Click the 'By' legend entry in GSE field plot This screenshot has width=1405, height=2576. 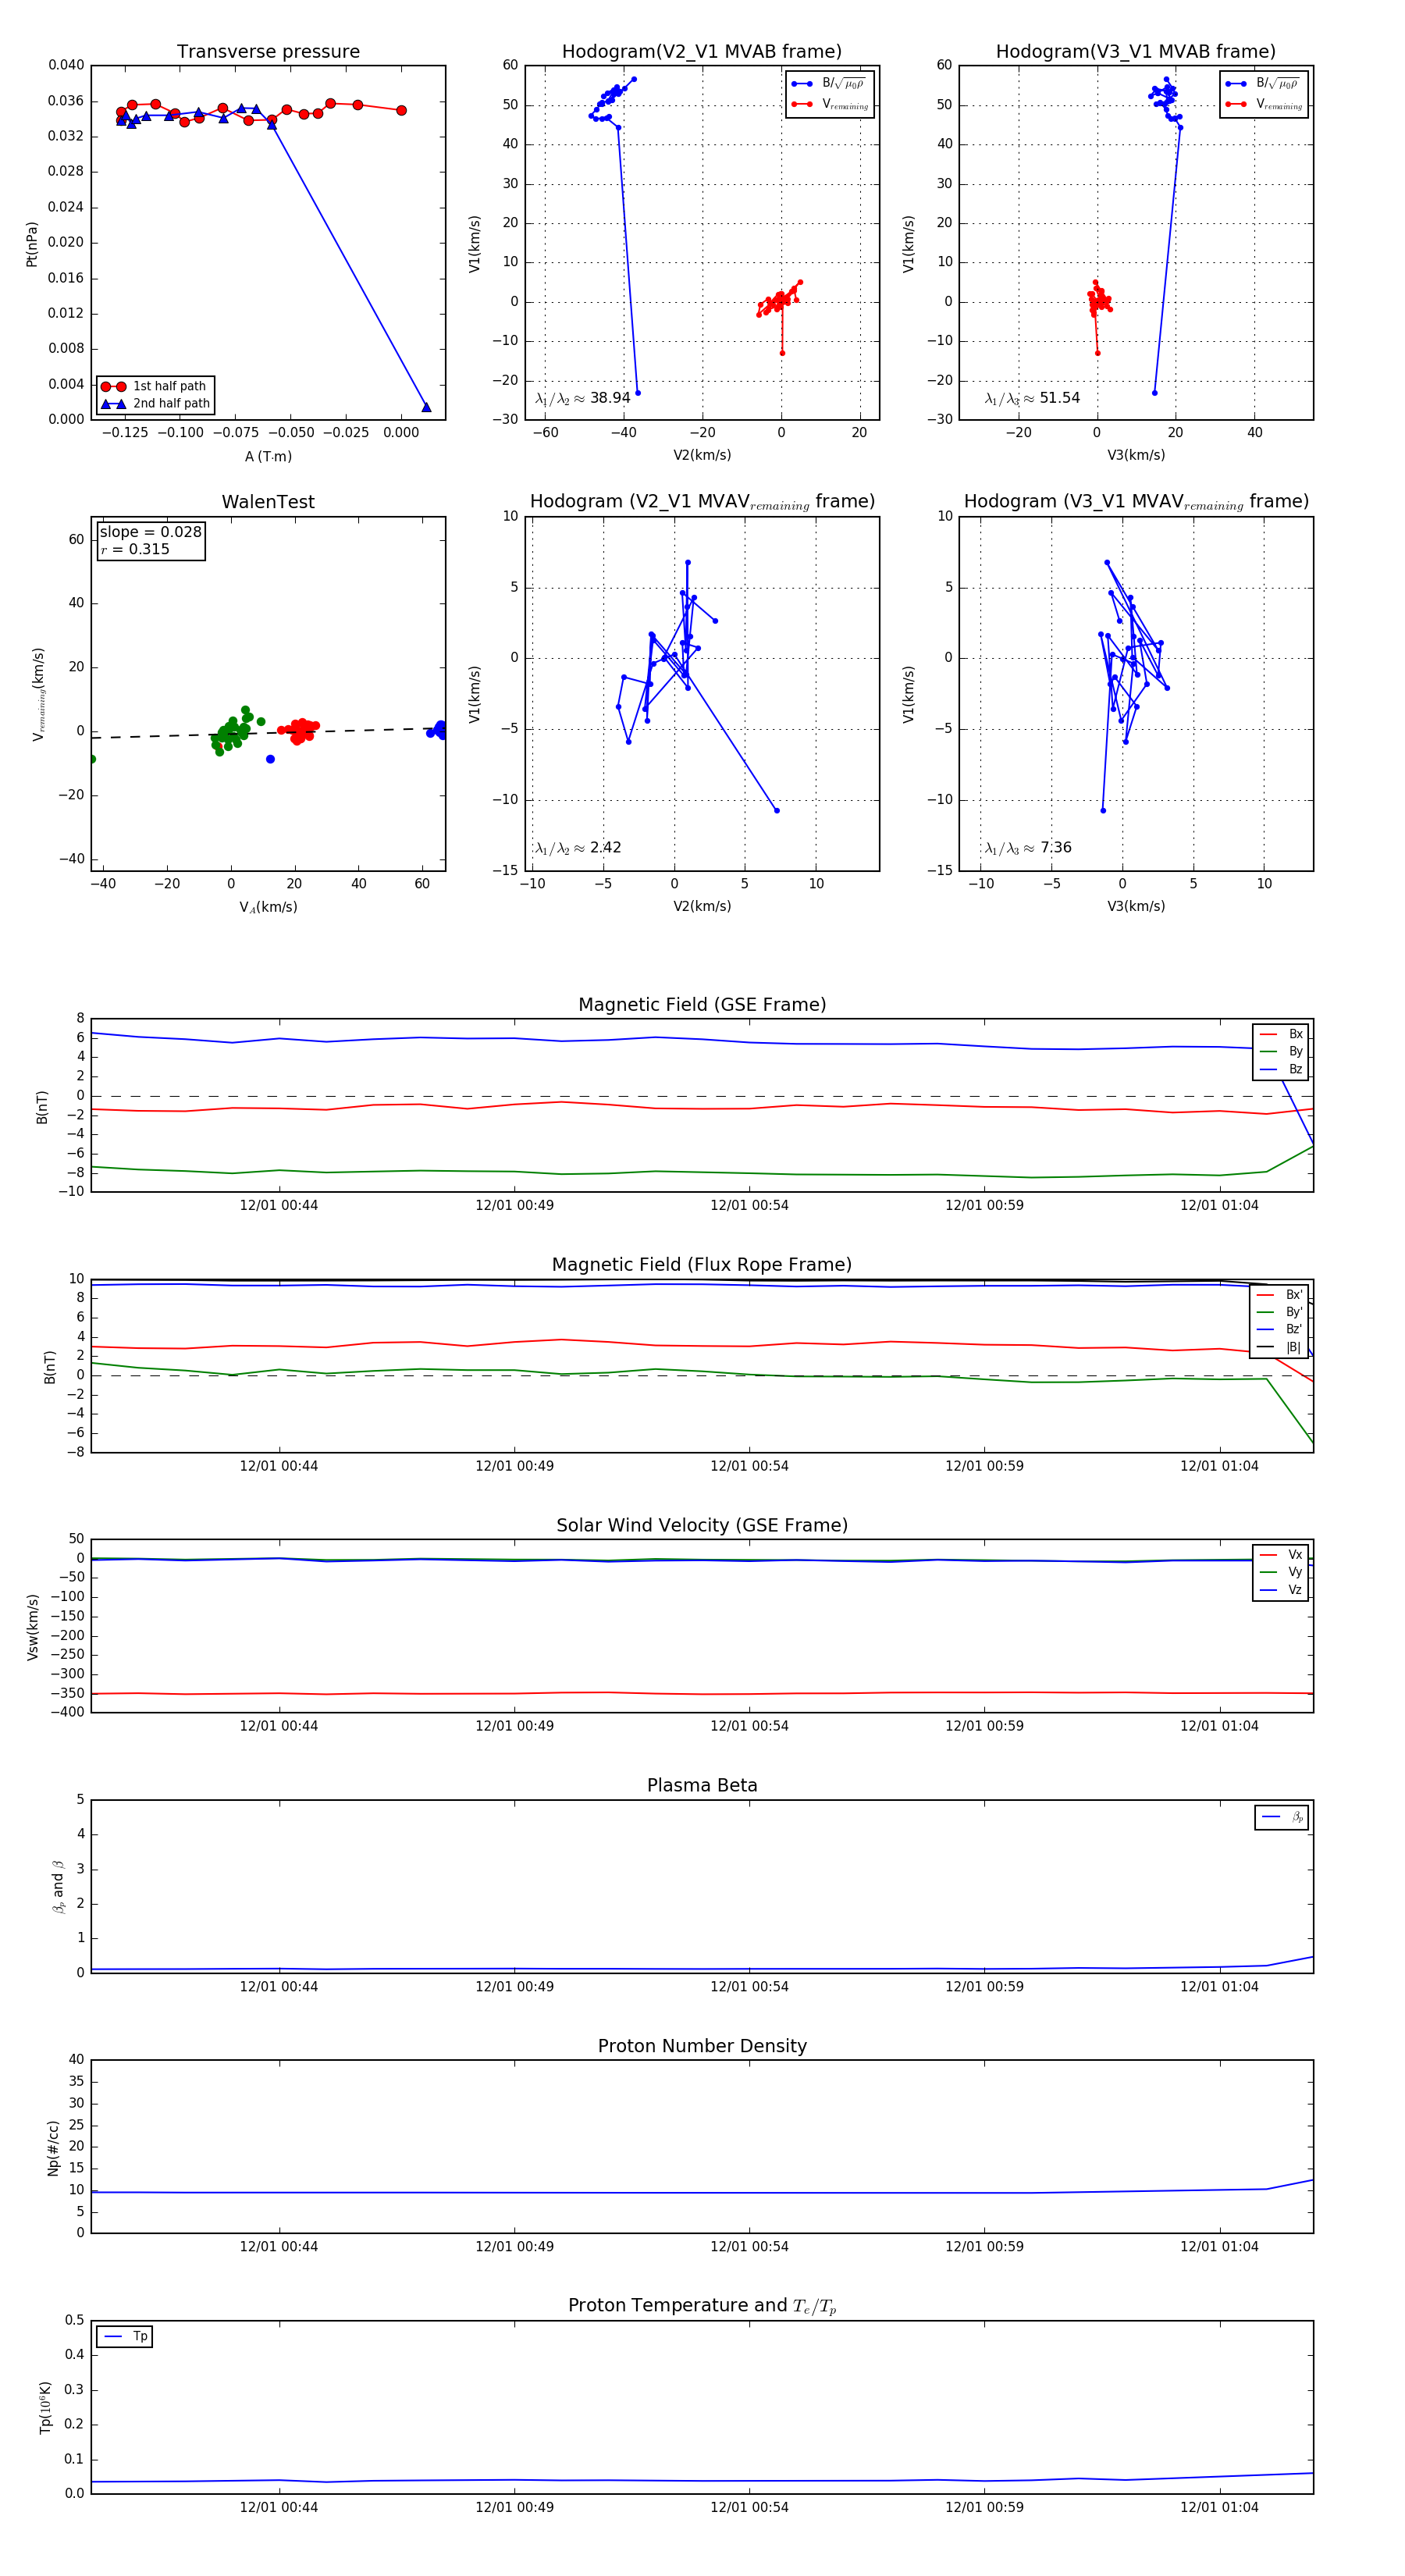1281,1051
